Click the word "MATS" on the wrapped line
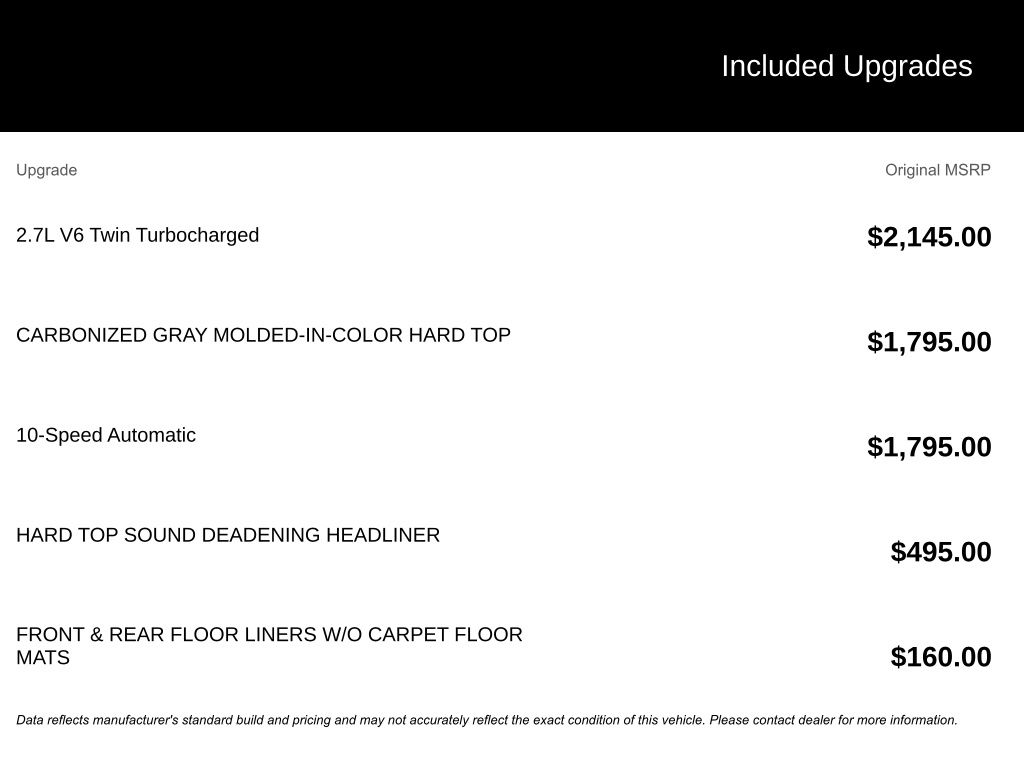The width and height of the screenshot is (1024, 768). coord(43,658)
